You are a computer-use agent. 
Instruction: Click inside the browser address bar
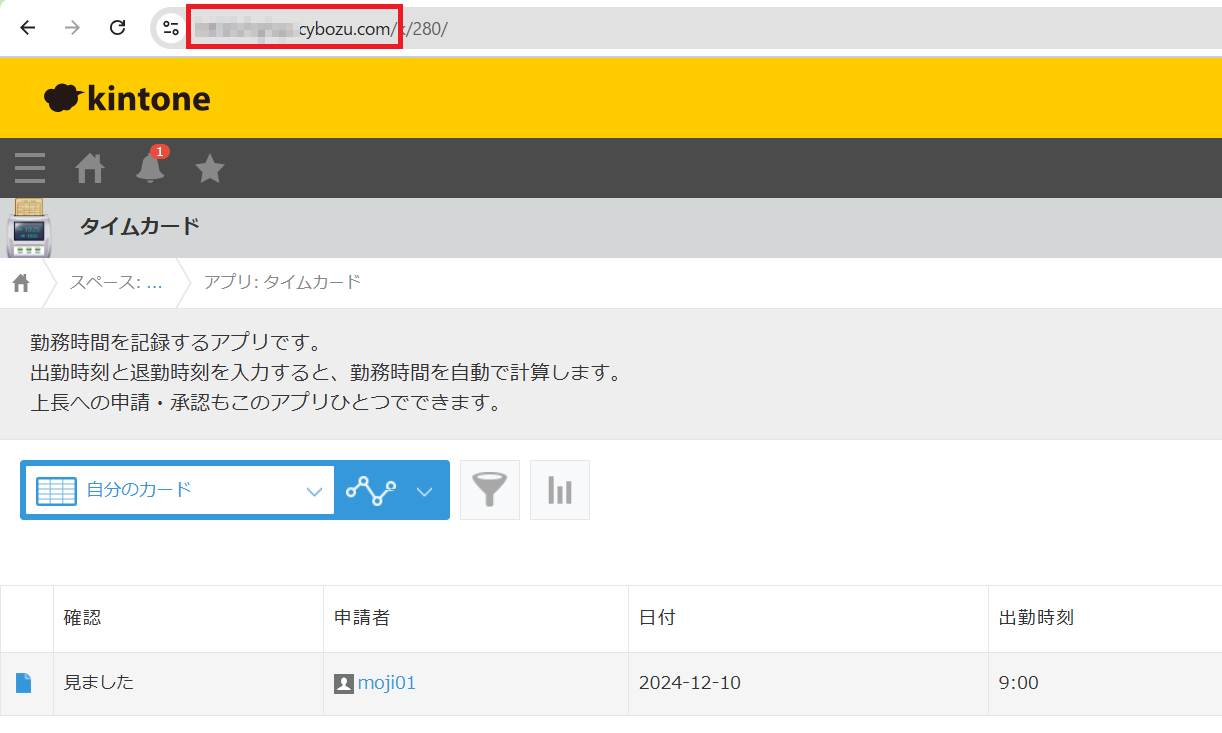coord(400,27)
